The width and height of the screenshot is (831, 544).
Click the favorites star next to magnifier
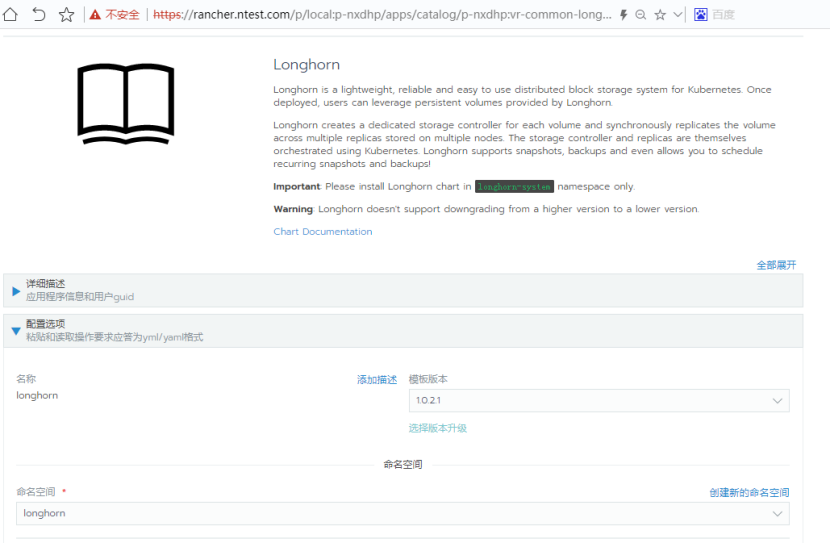660,15
